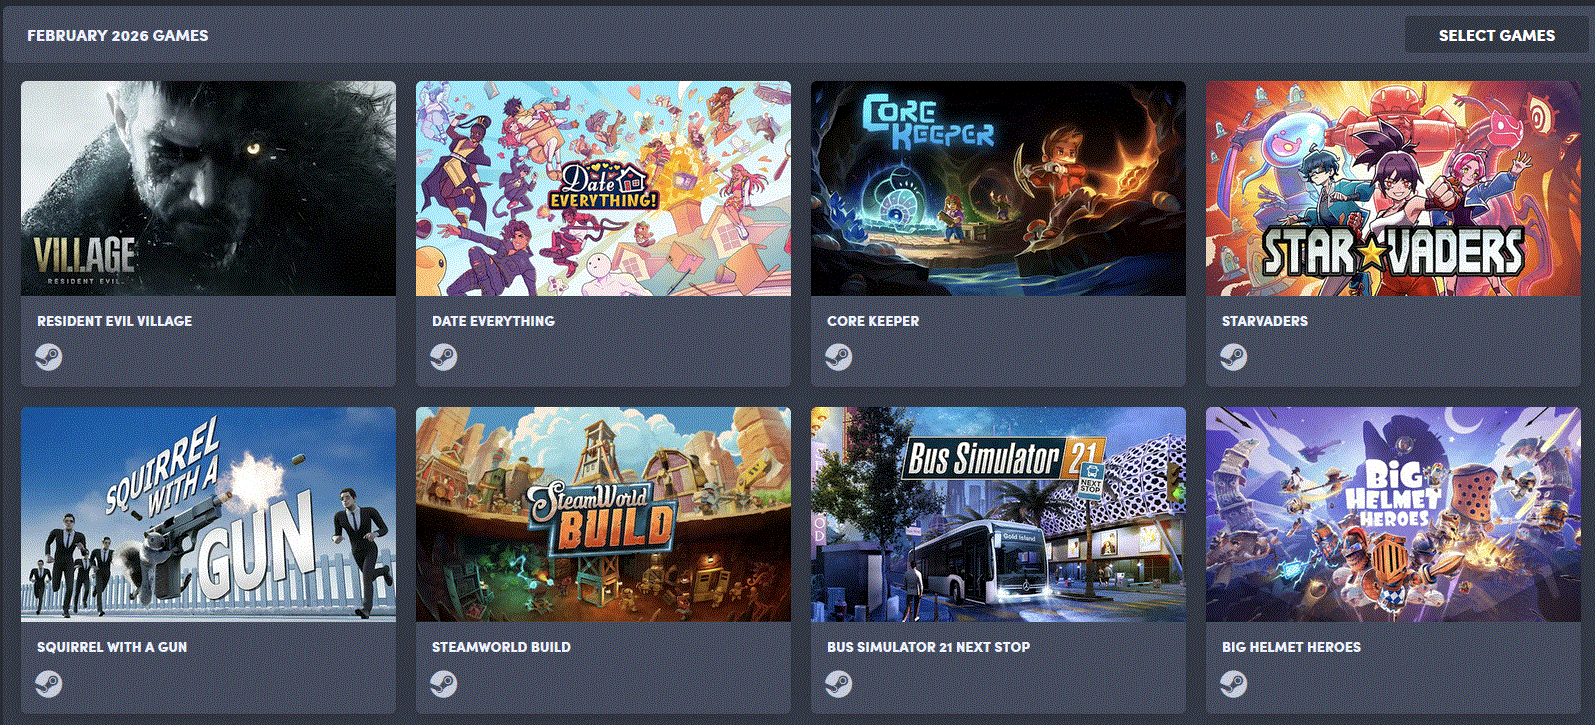The image size is (1595, 725).
Task: Open the Squirrel With A Gun cover image
Action: tap(208, 514)
